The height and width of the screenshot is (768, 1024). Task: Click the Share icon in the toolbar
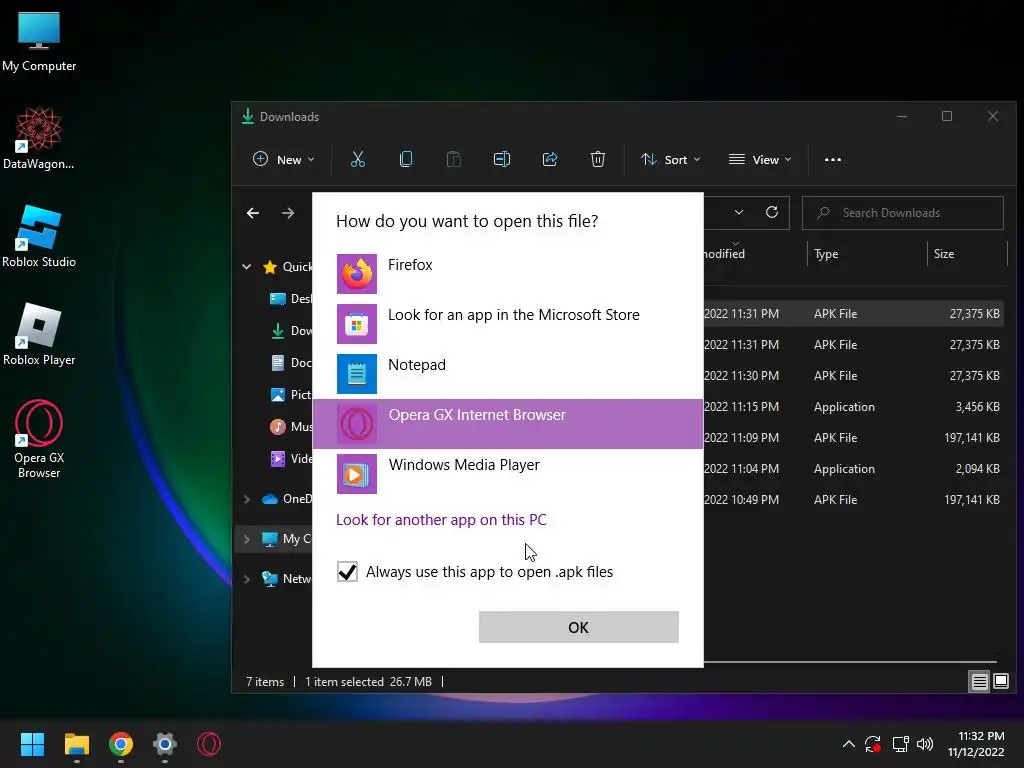point(550,159)
